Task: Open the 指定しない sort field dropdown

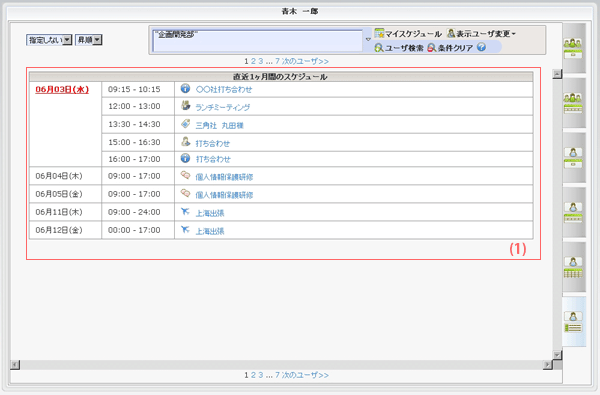Action: pyautogui.click(x=49, y=40)
